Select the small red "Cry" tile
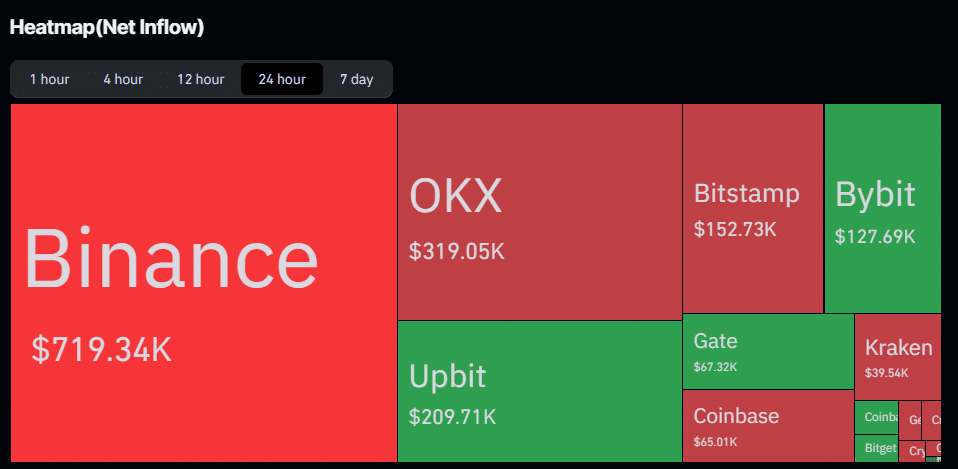The height and width of the screenshot is (469, 958). (914, 451)
